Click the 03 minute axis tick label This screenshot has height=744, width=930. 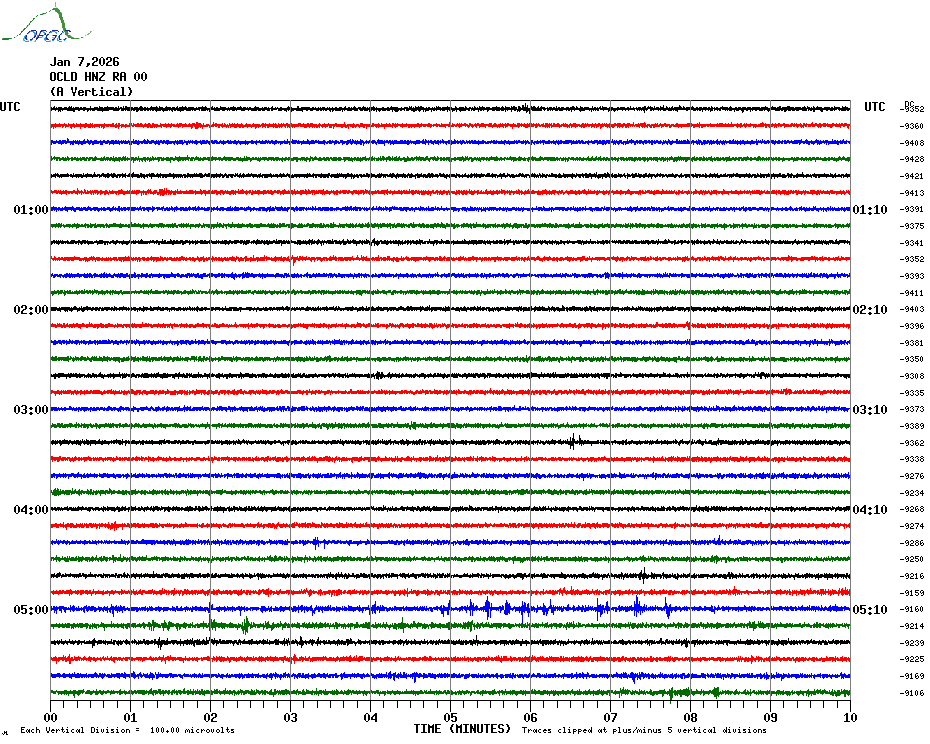291,717
